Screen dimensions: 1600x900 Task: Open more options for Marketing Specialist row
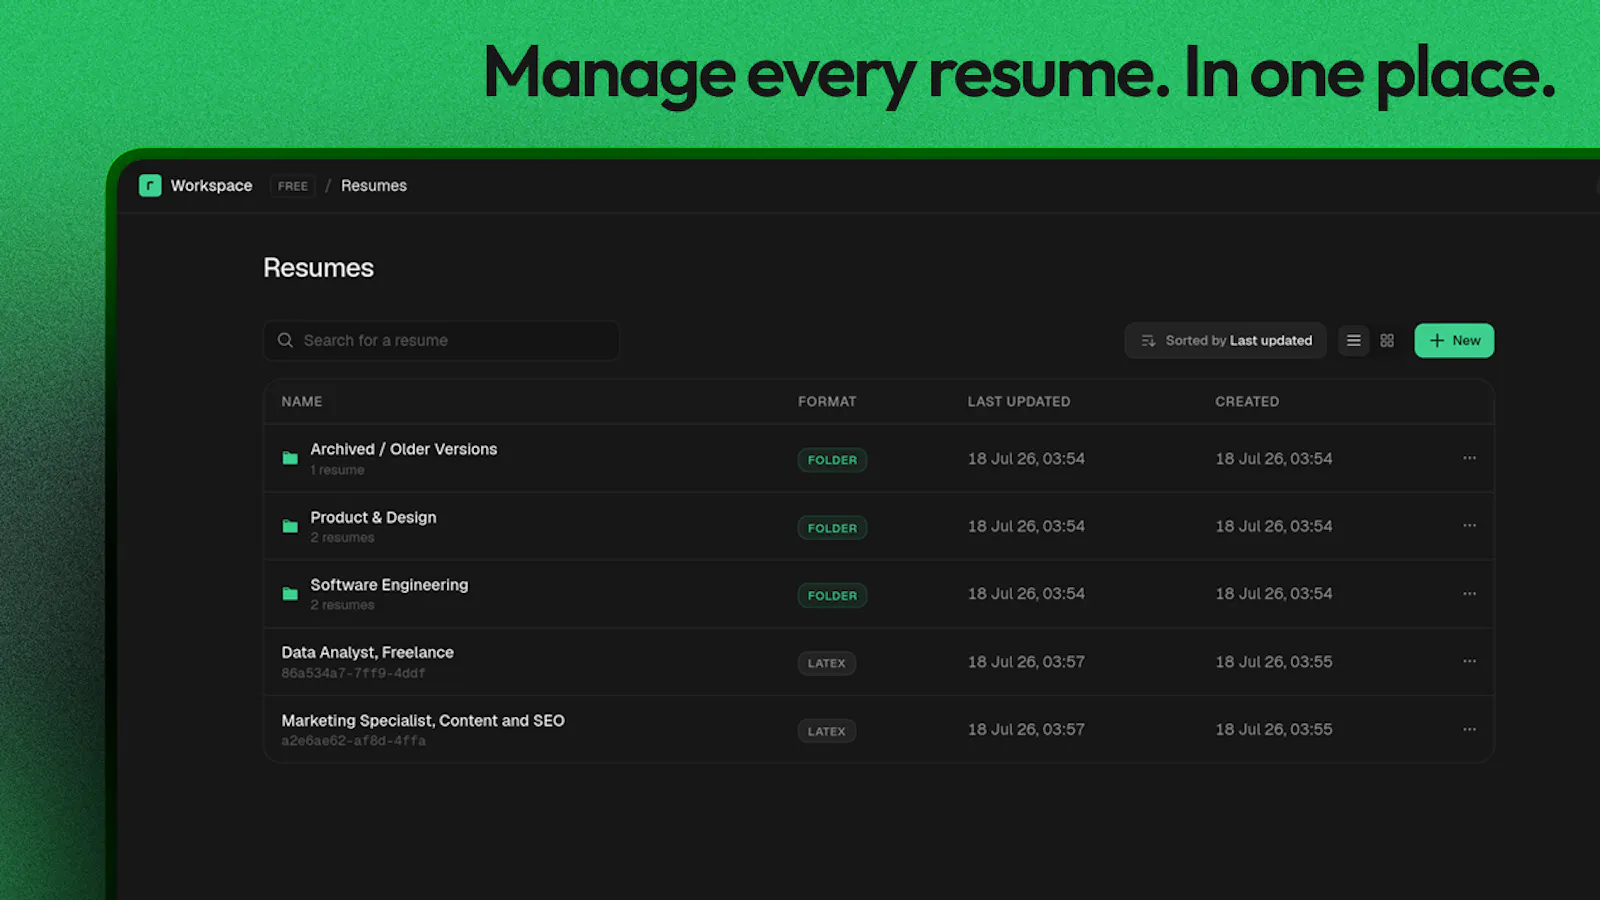[x=1469, y=729]
